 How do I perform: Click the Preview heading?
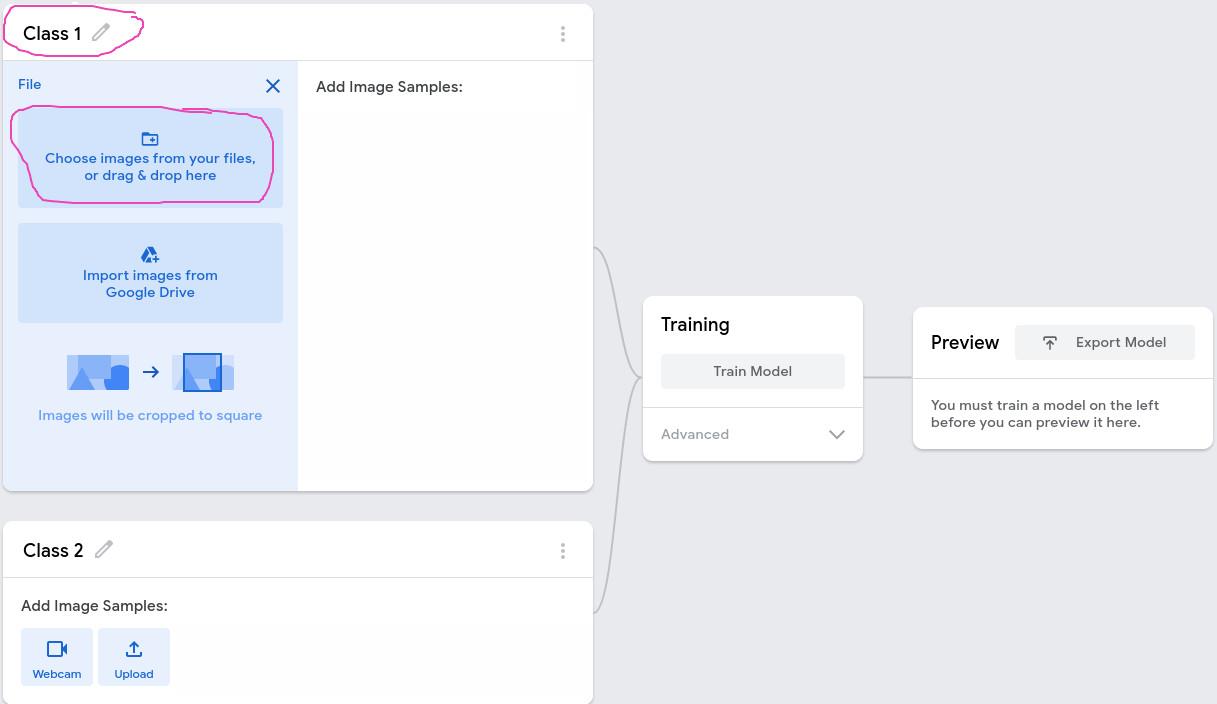[x=964, y=342]
